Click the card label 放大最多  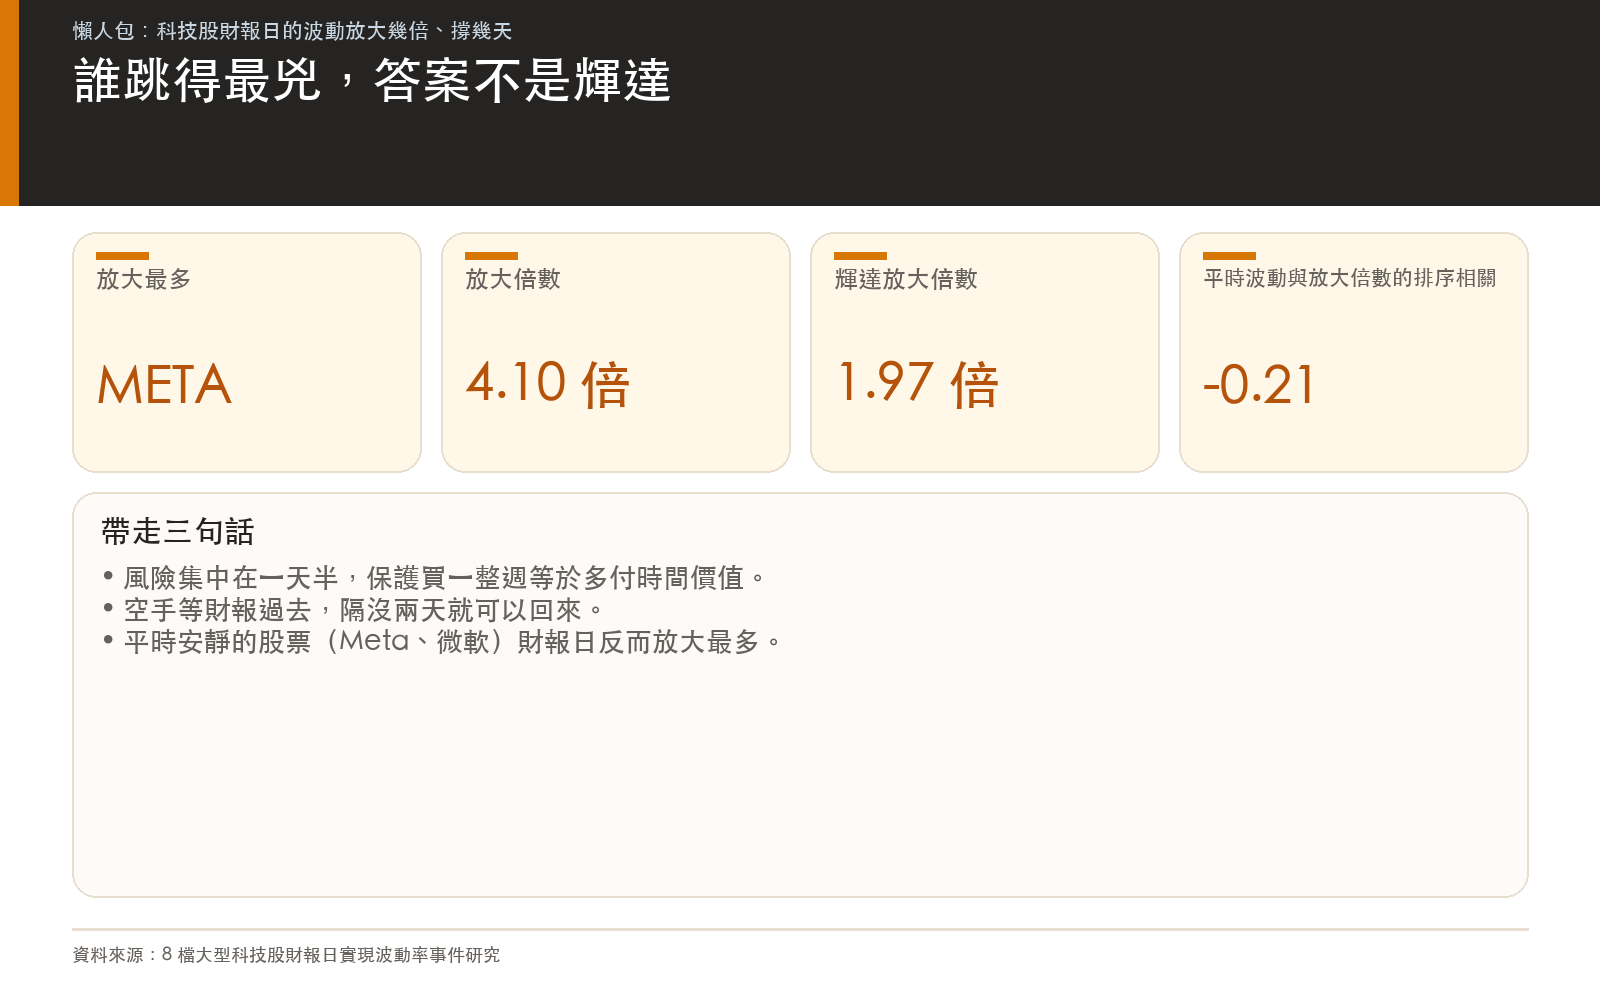(x=144, y=279)
